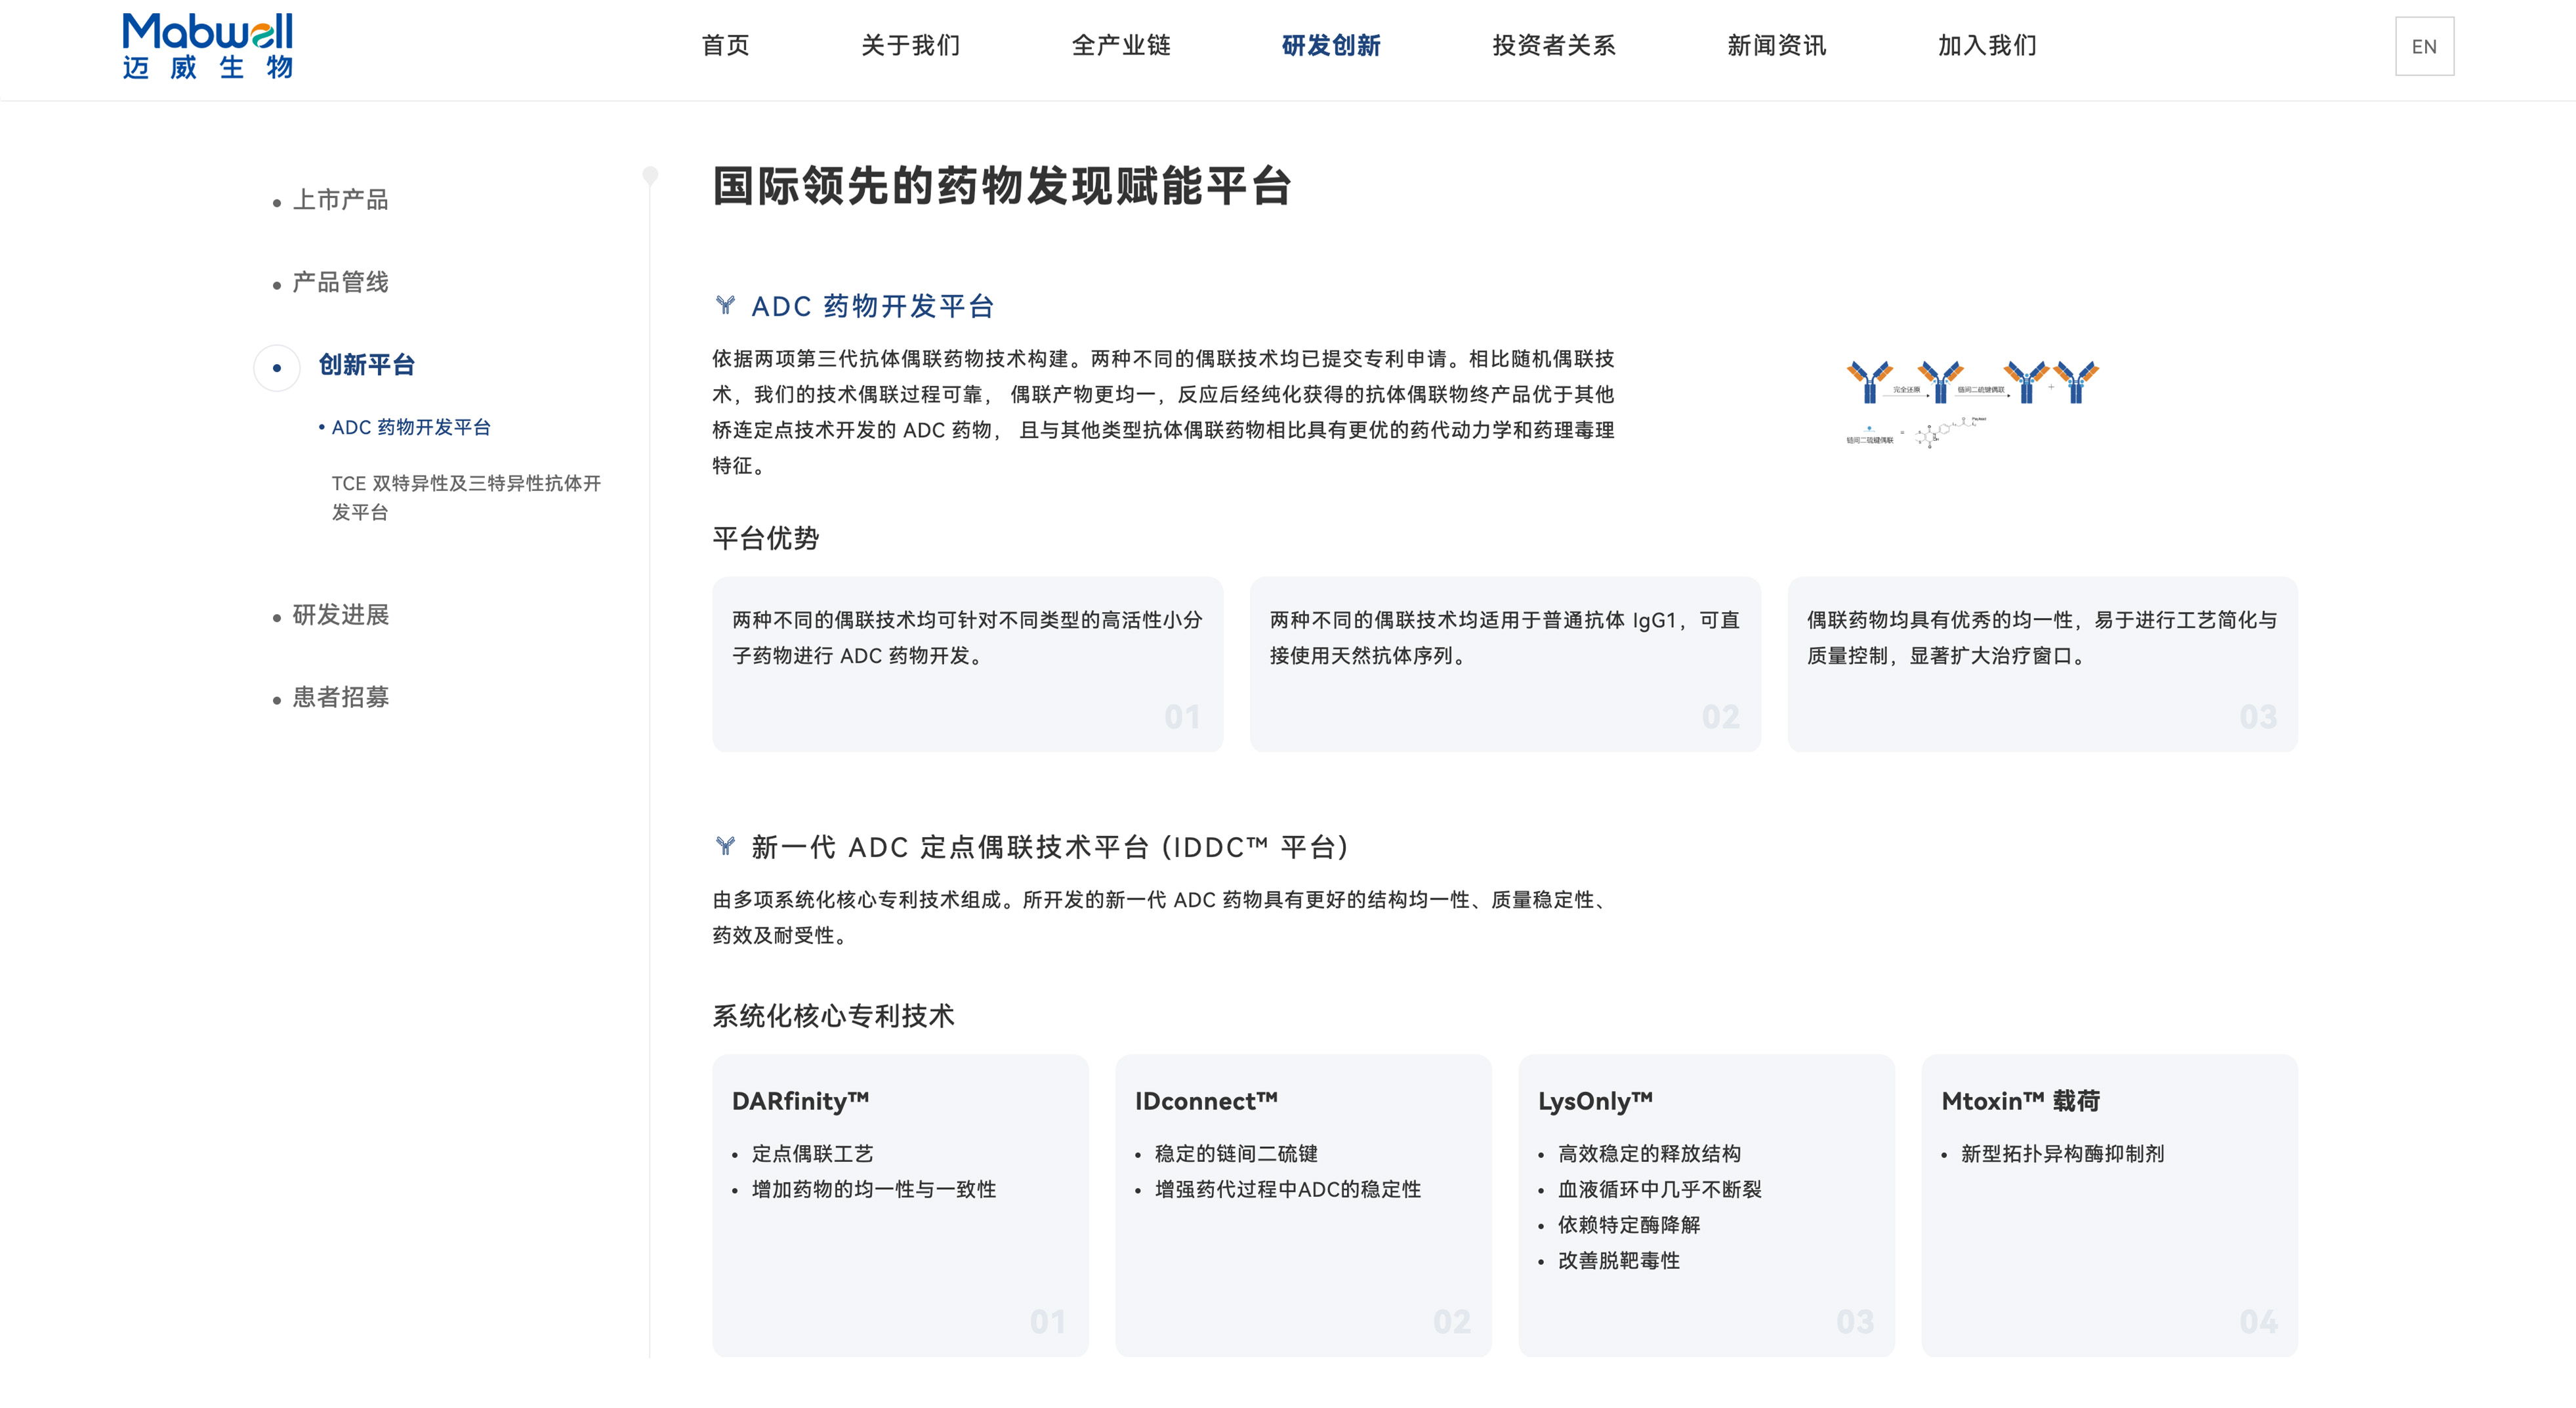Open 研发进展 in the sidebar
The width and height of the screenshot is (2576, 1408).
[340, 614]
